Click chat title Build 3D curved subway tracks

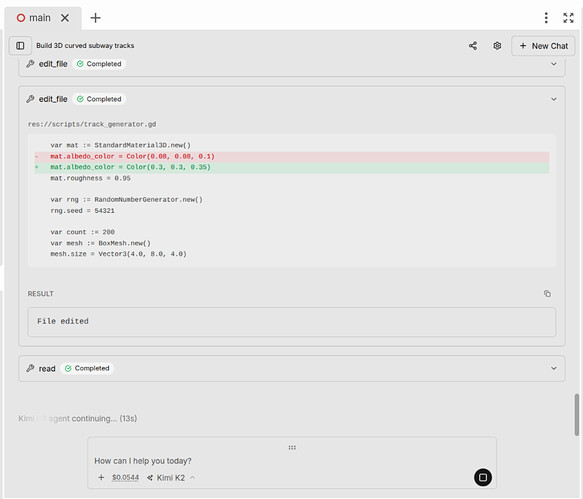click(x=85, y=46)
